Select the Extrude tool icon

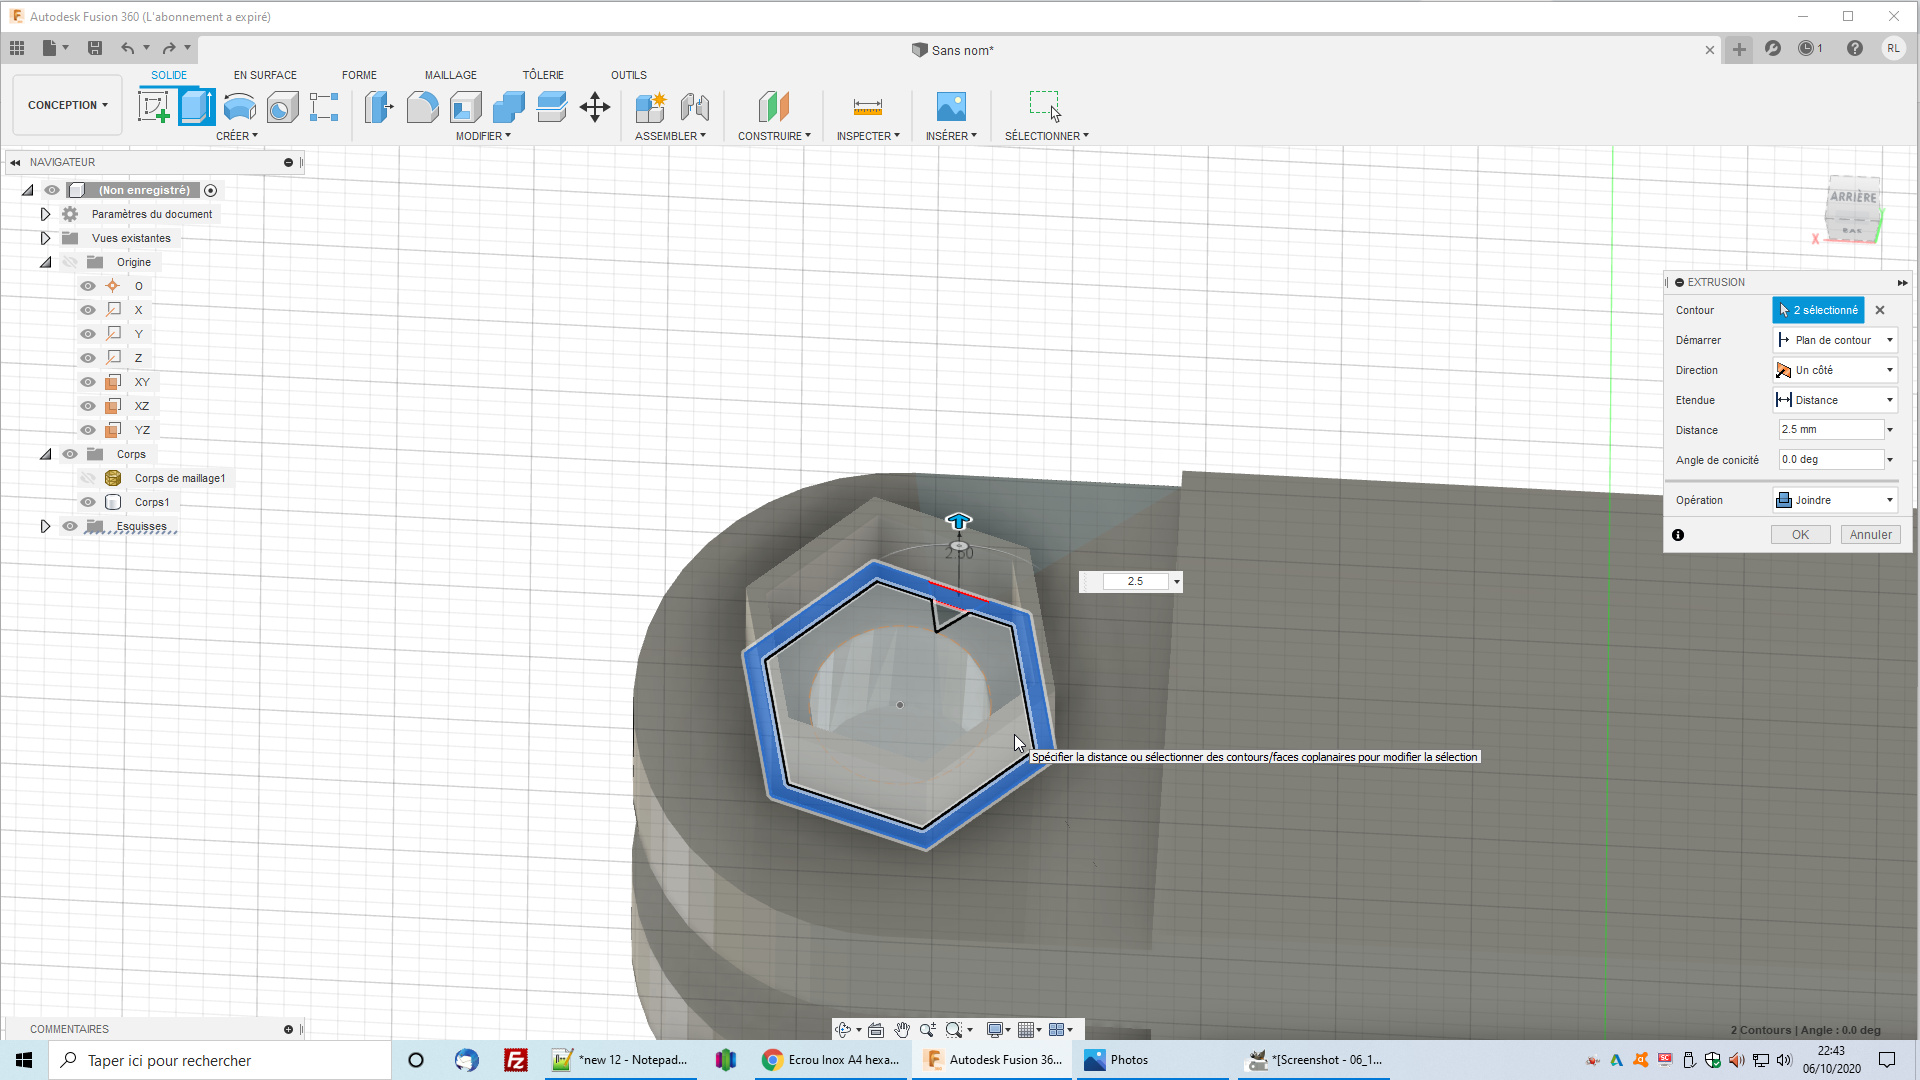[196, 106]
